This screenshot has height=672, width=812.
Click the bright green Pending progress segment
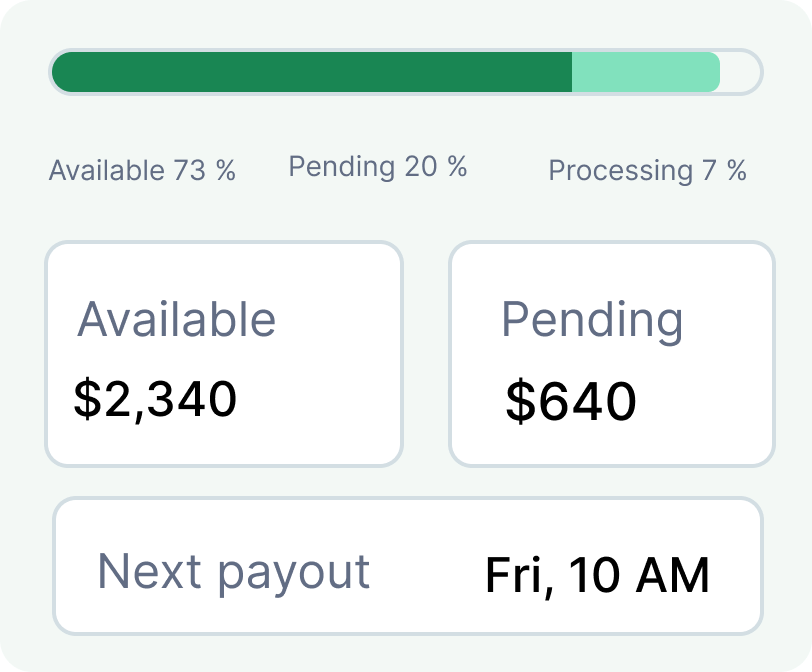[x=645, y=72]
